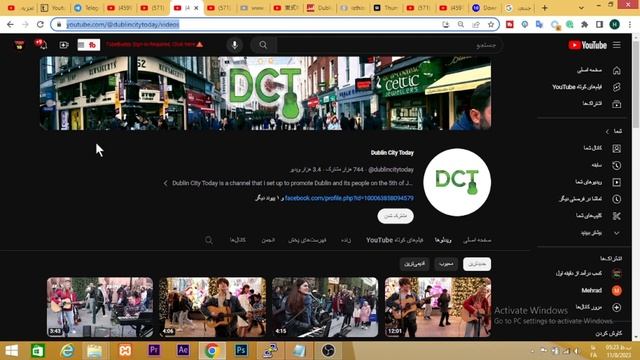
Task: Open Your channel in the sidebar
Action: 602,148
